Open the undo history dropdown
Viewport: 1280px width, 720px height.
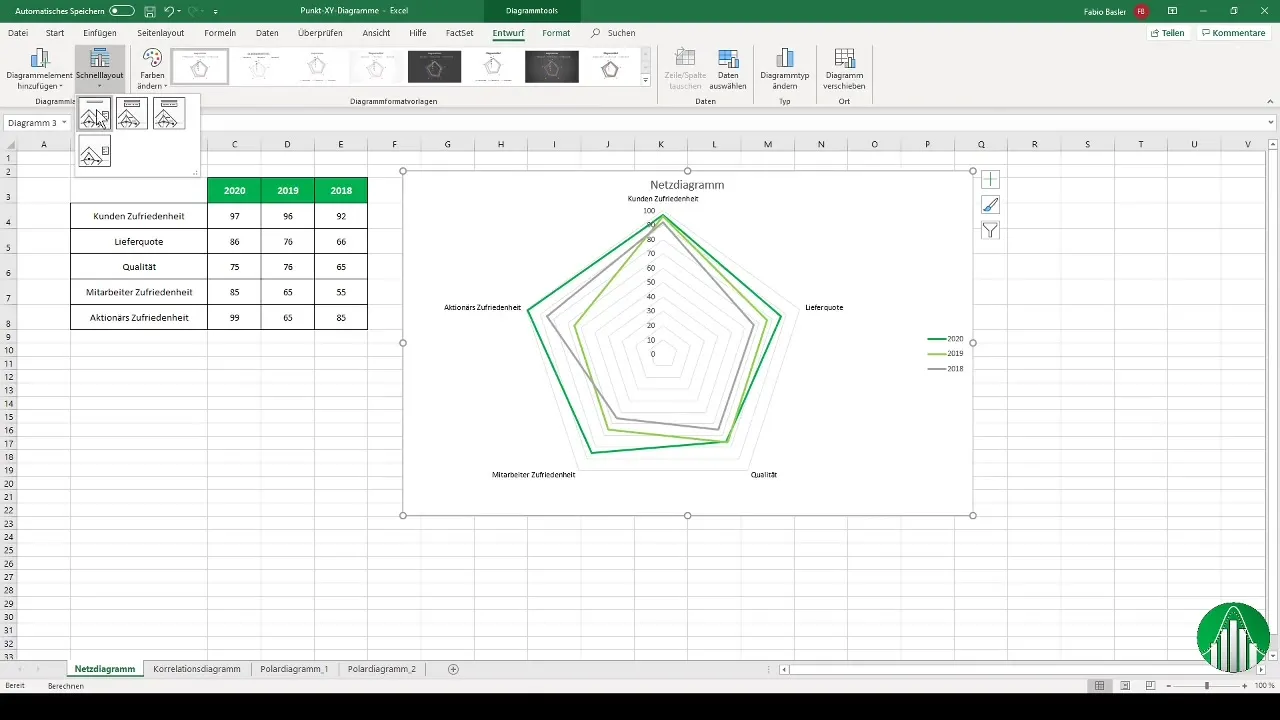pyautogui.click(x=179, y=11)
